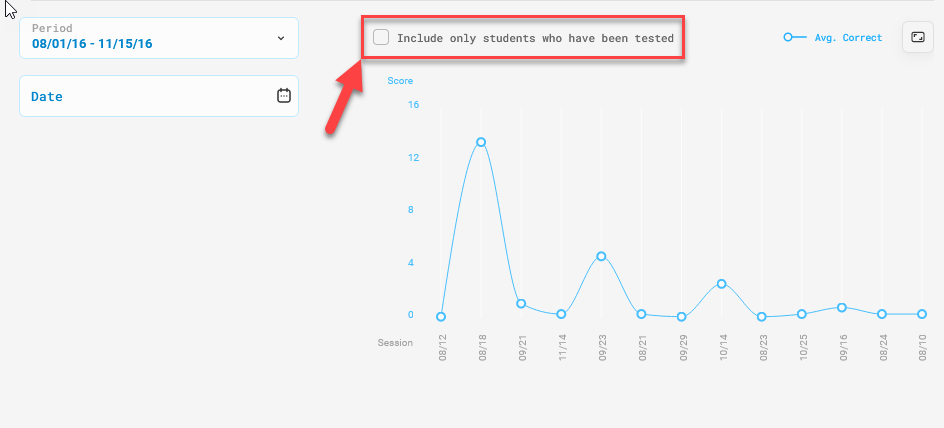Image resolution: width=944 pixels, height=428 pixels.
Task: Click the 09/21 data point marker
Action: (521, 303)
